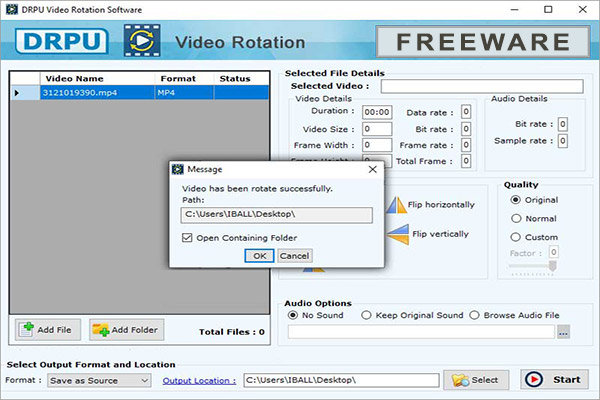
Task: Click the Add File button
Action: point(48,330)
